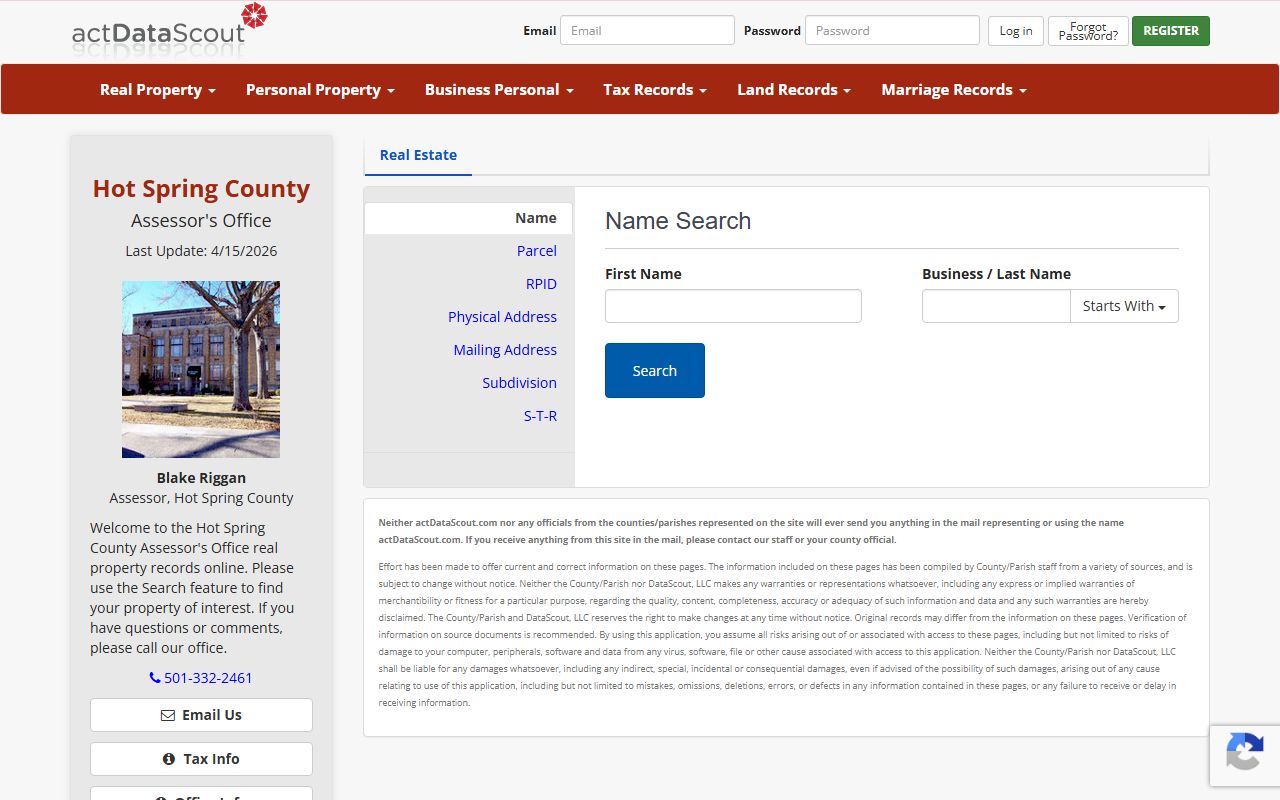Click the First Name input field

[x=733, y=306]
